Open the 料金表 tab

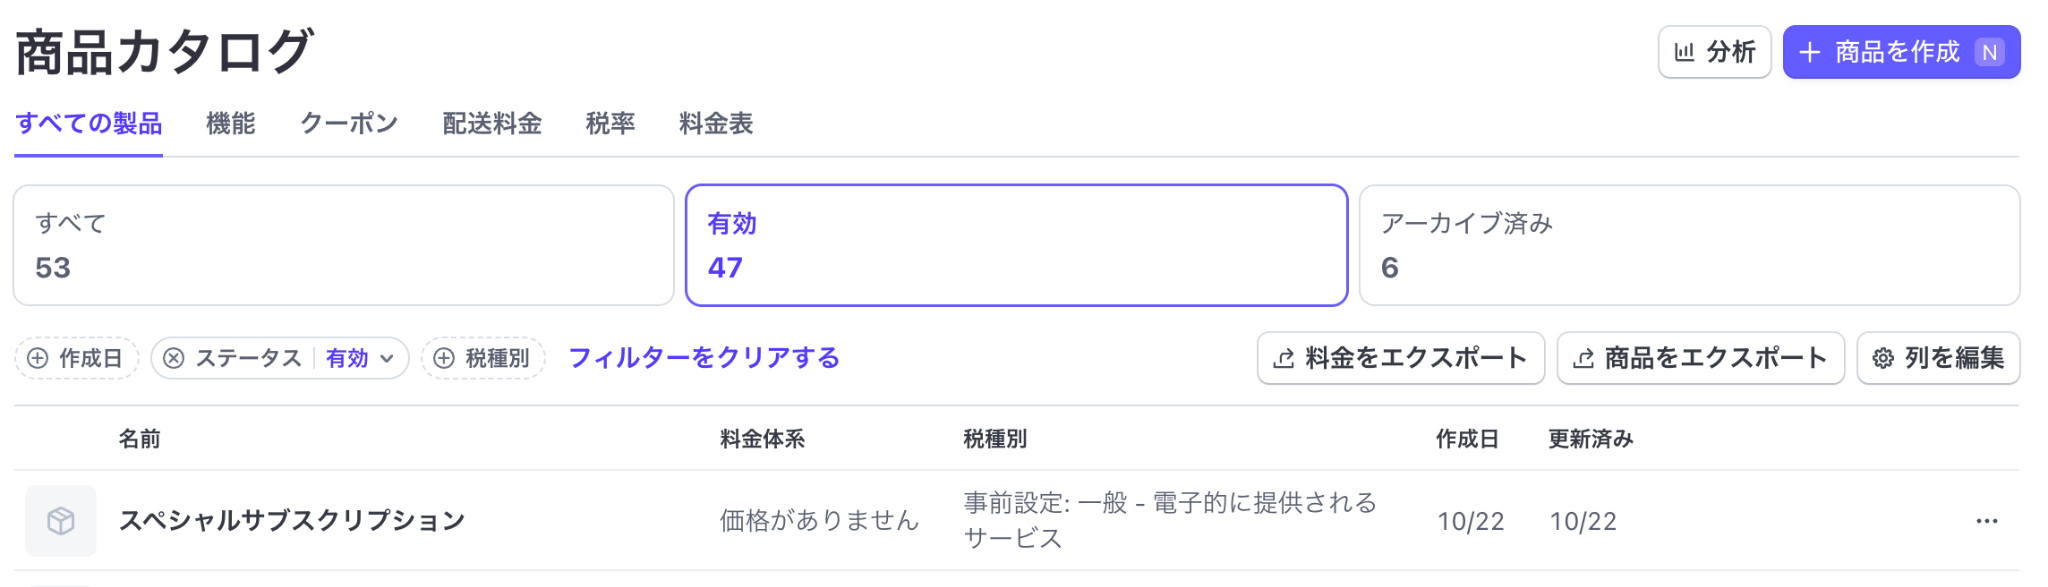(x=716, y=124)
